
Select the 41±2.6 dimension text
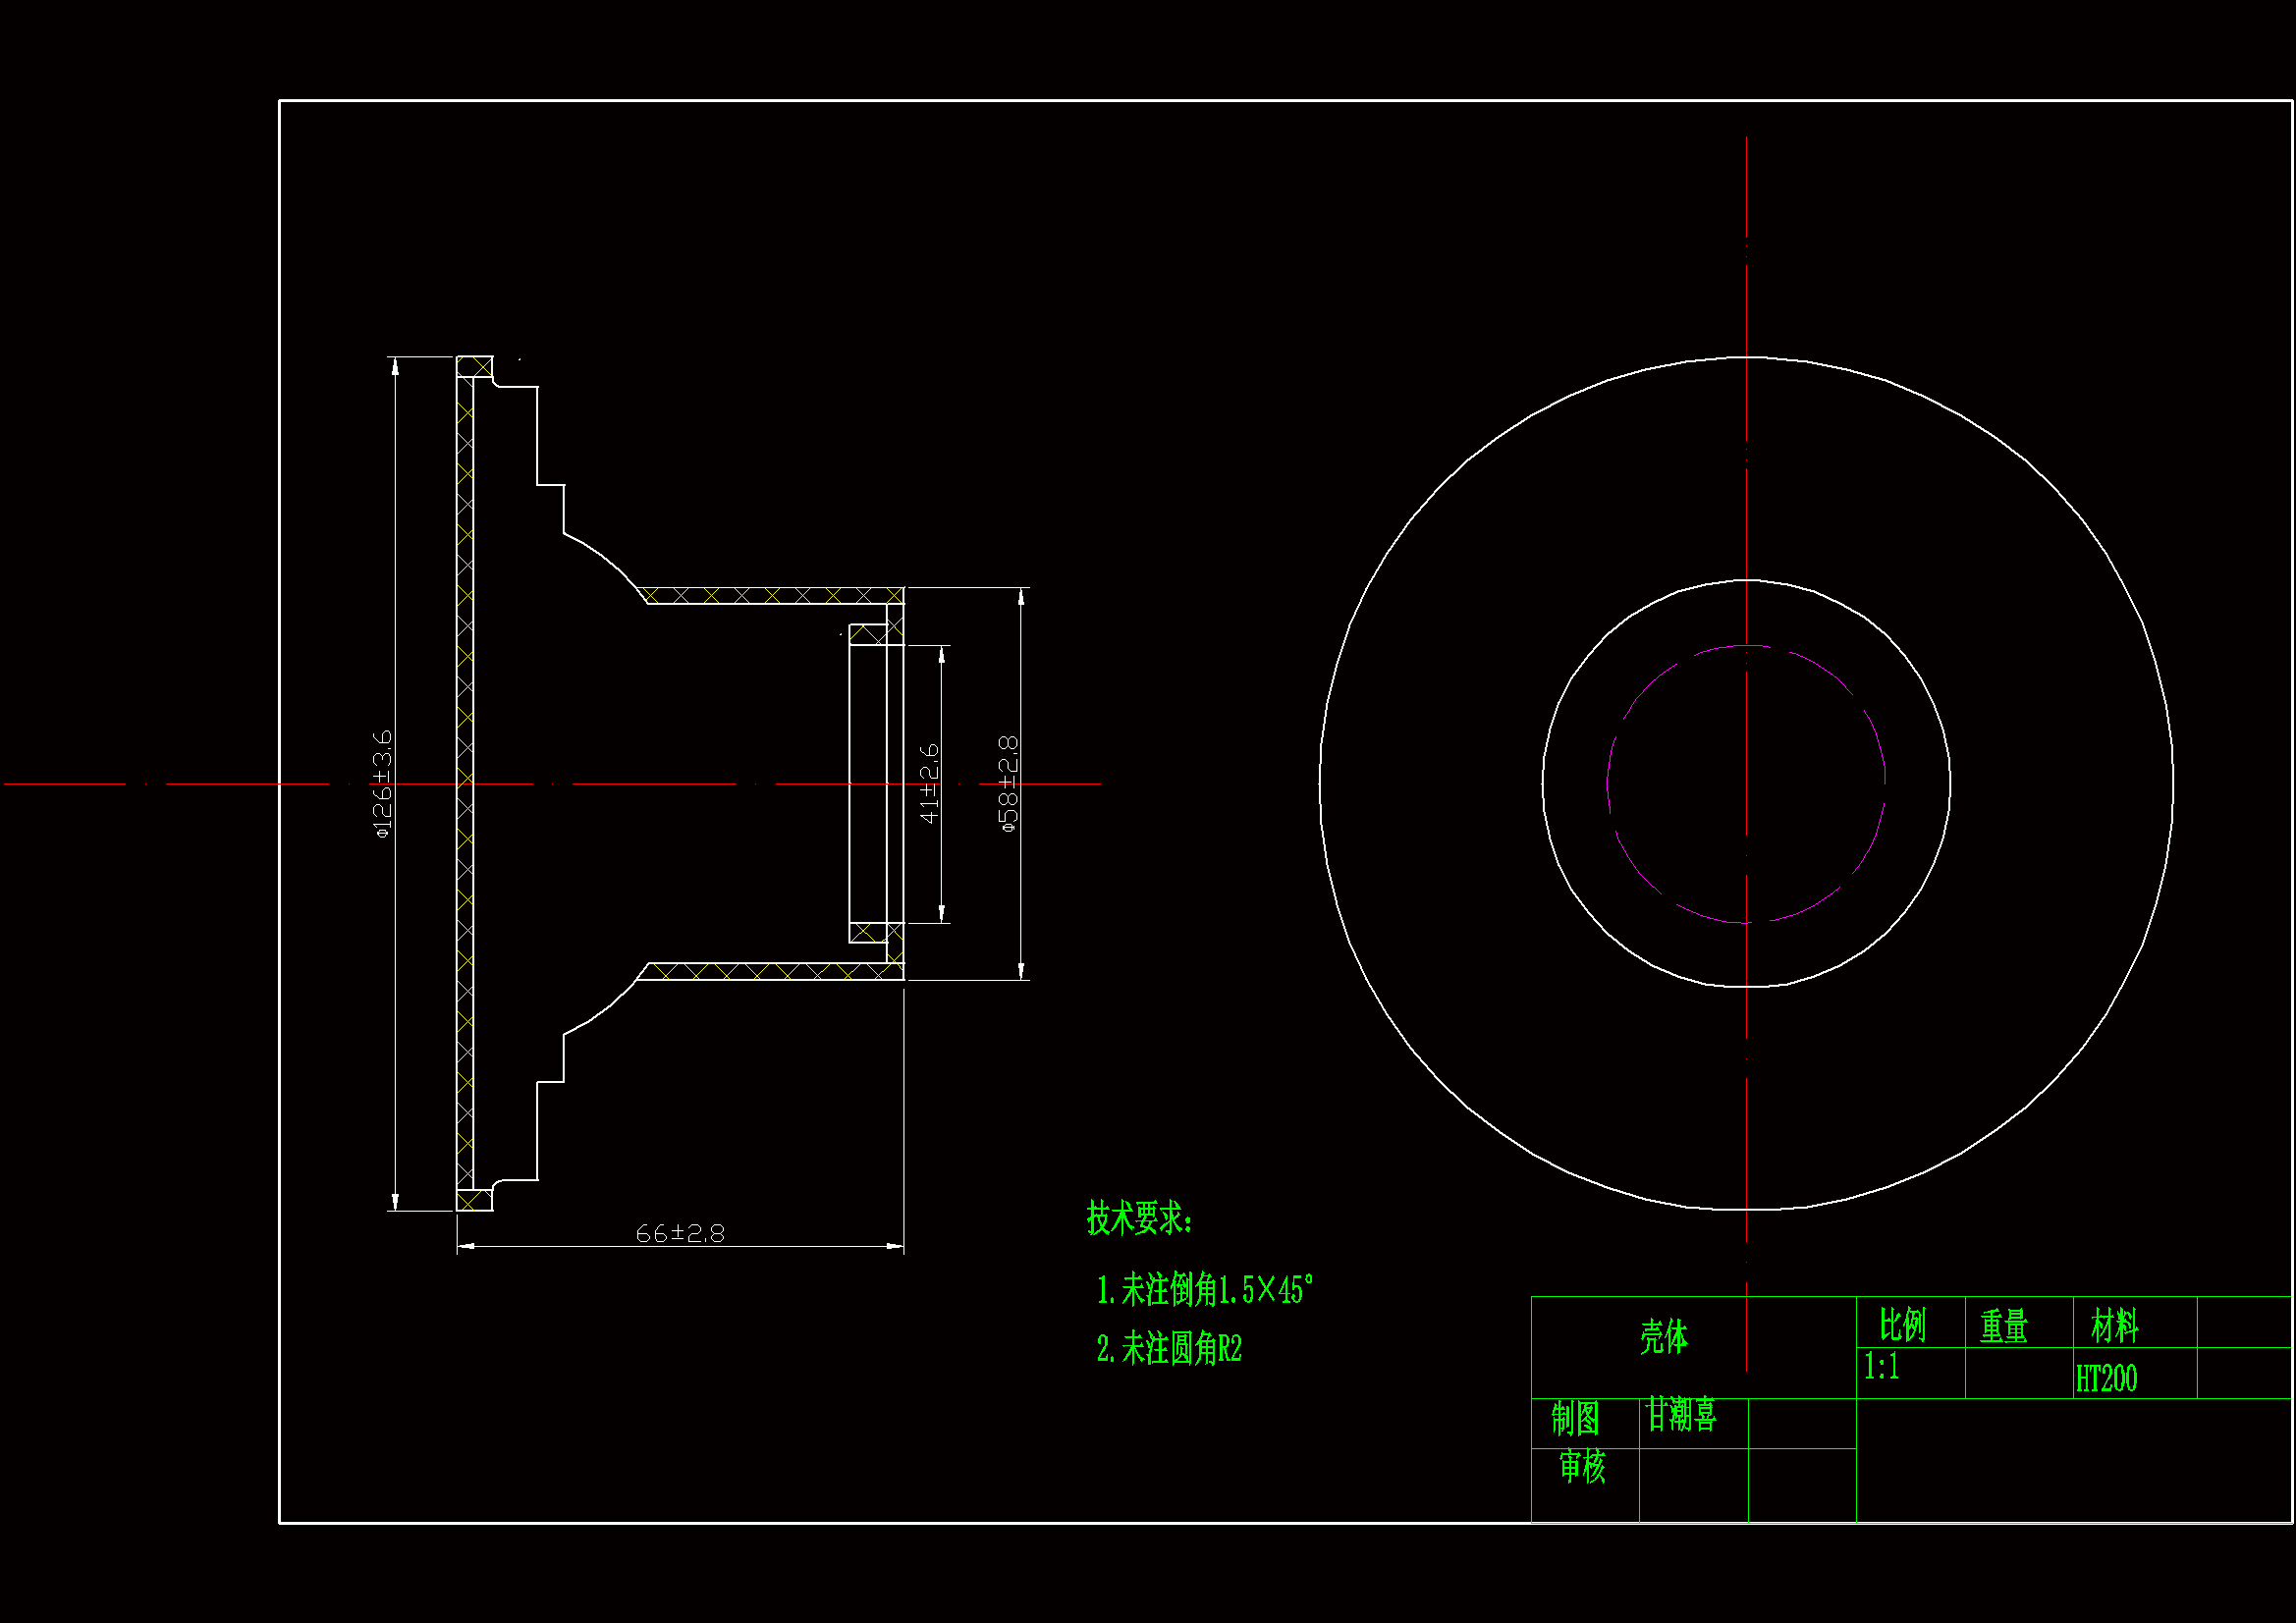click(929, 783)
